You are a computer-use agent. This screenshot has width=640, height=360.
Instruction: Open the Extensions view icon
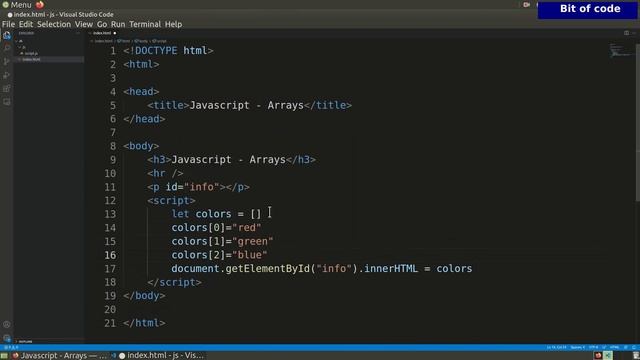[7, 89]
